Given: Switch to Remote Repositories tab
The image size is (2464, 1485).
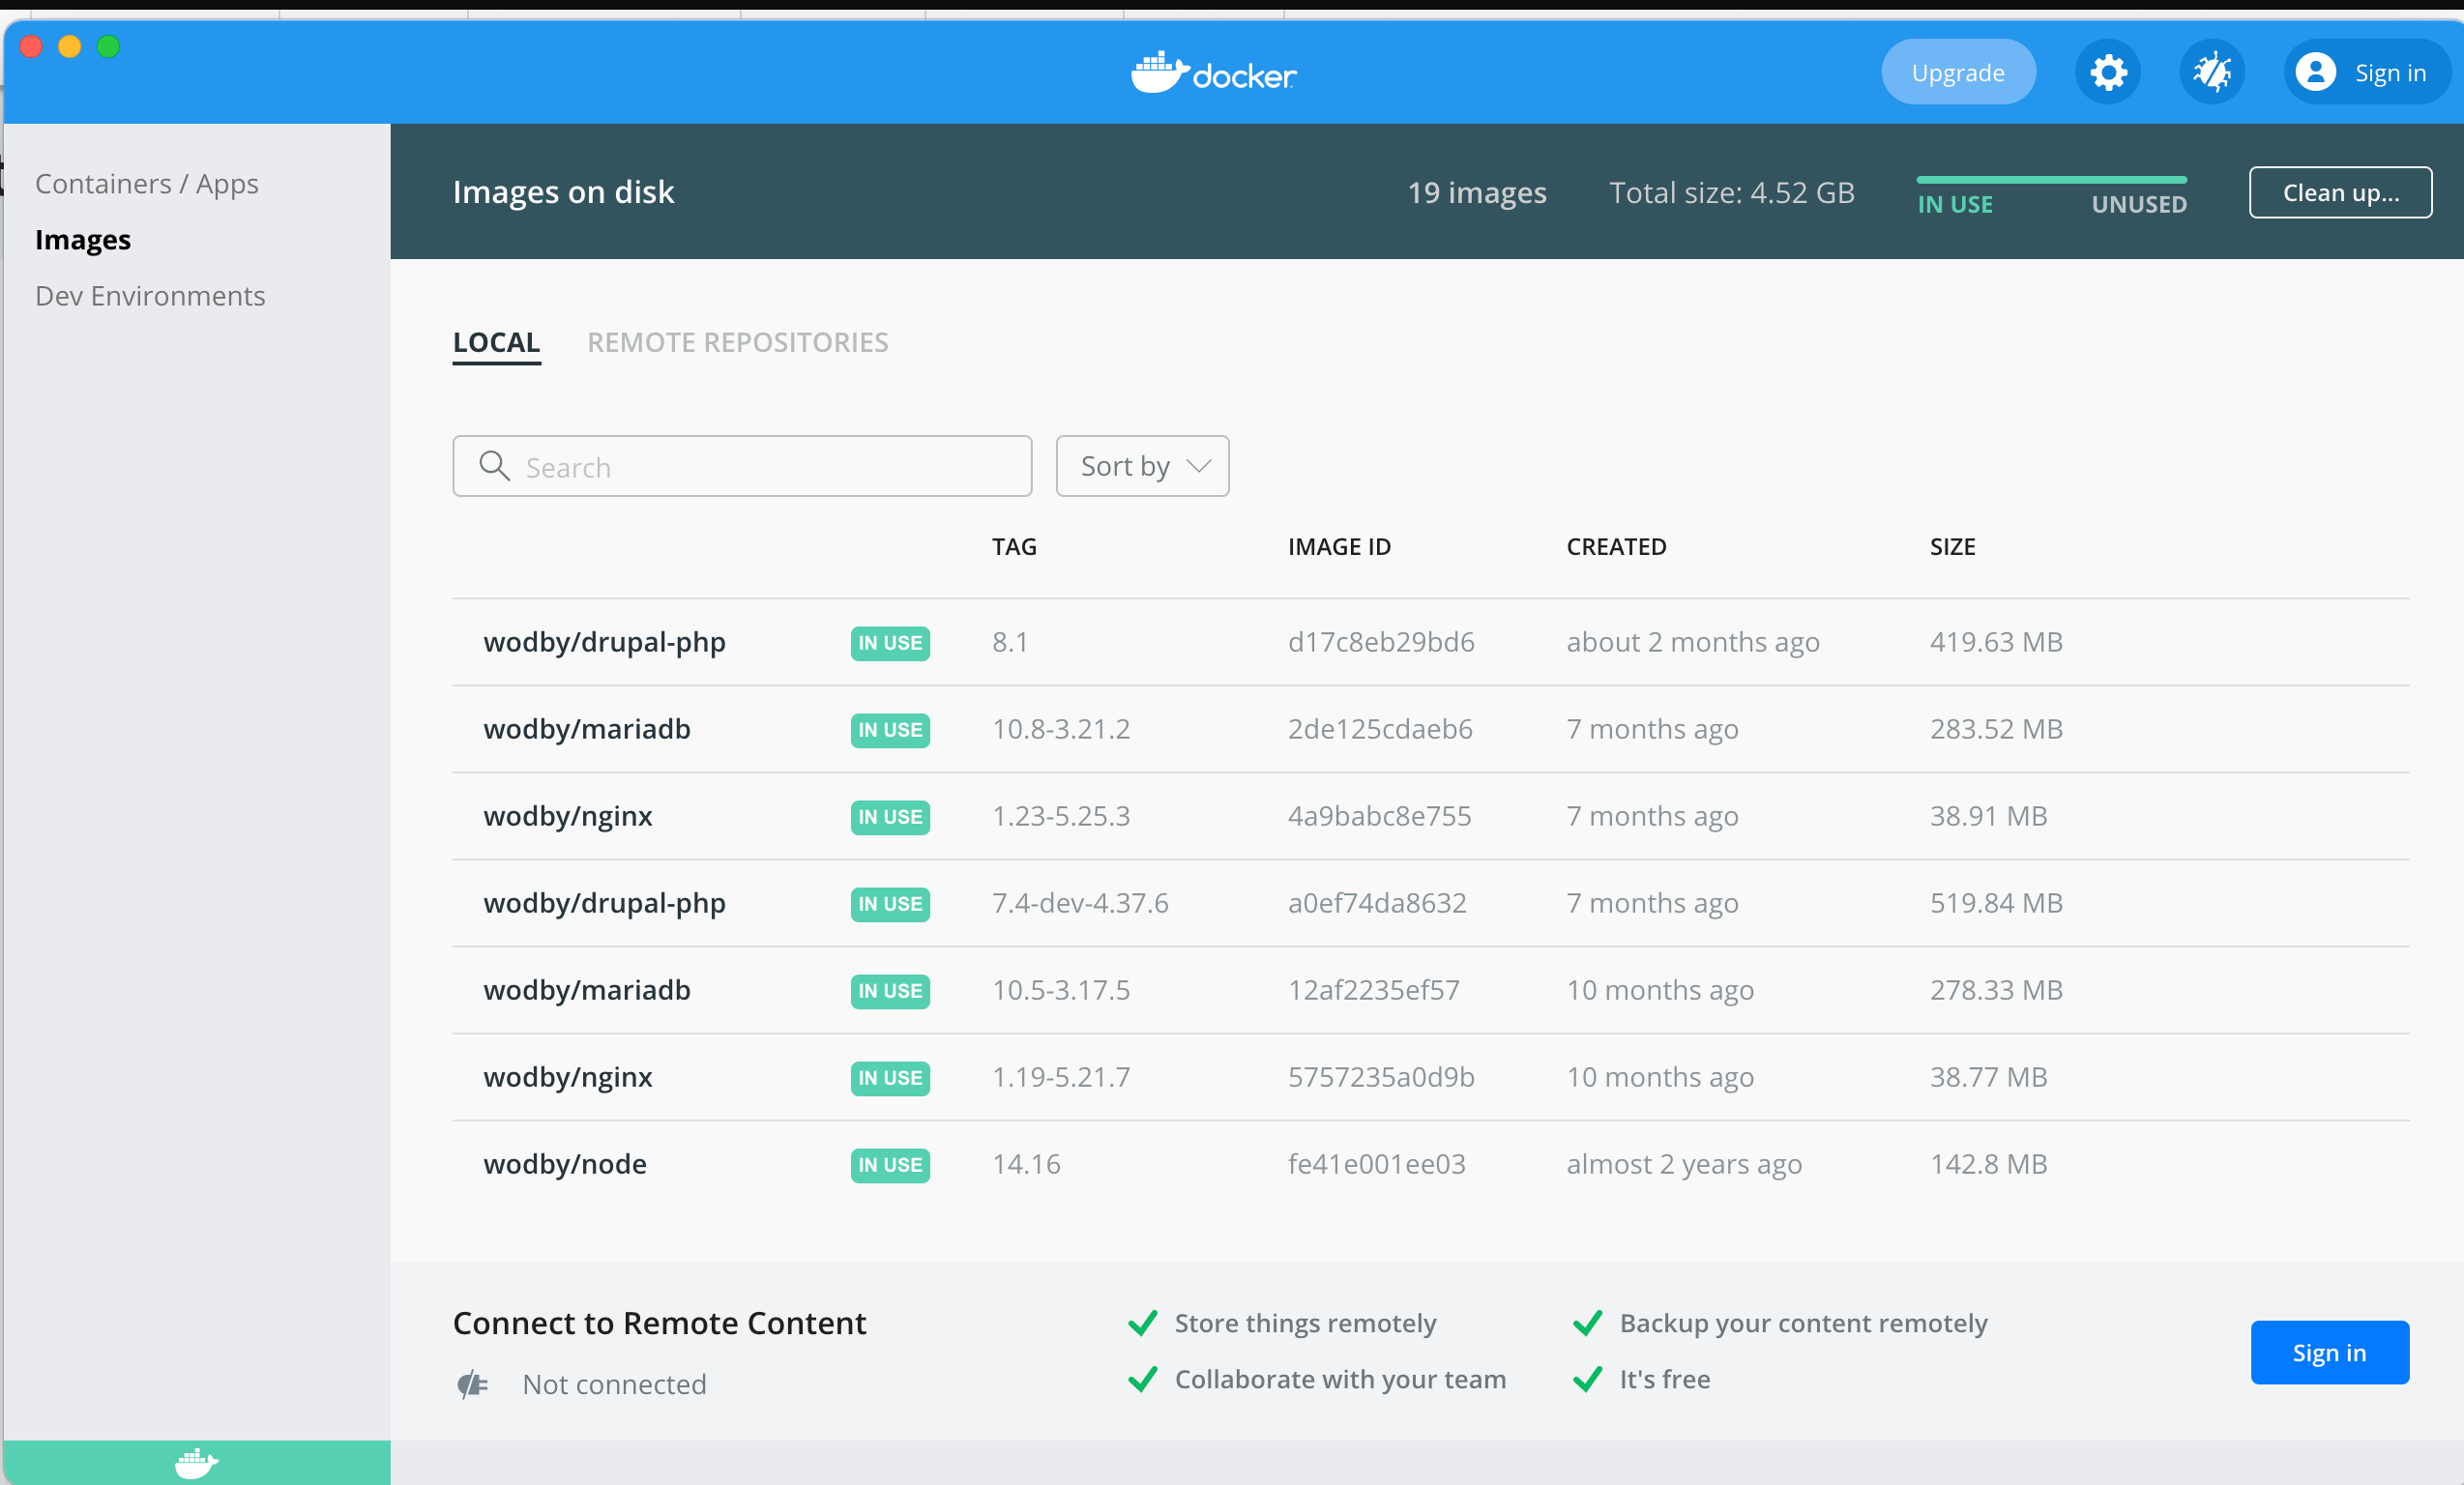Looking at the screenshot, I should pos(737,342).
